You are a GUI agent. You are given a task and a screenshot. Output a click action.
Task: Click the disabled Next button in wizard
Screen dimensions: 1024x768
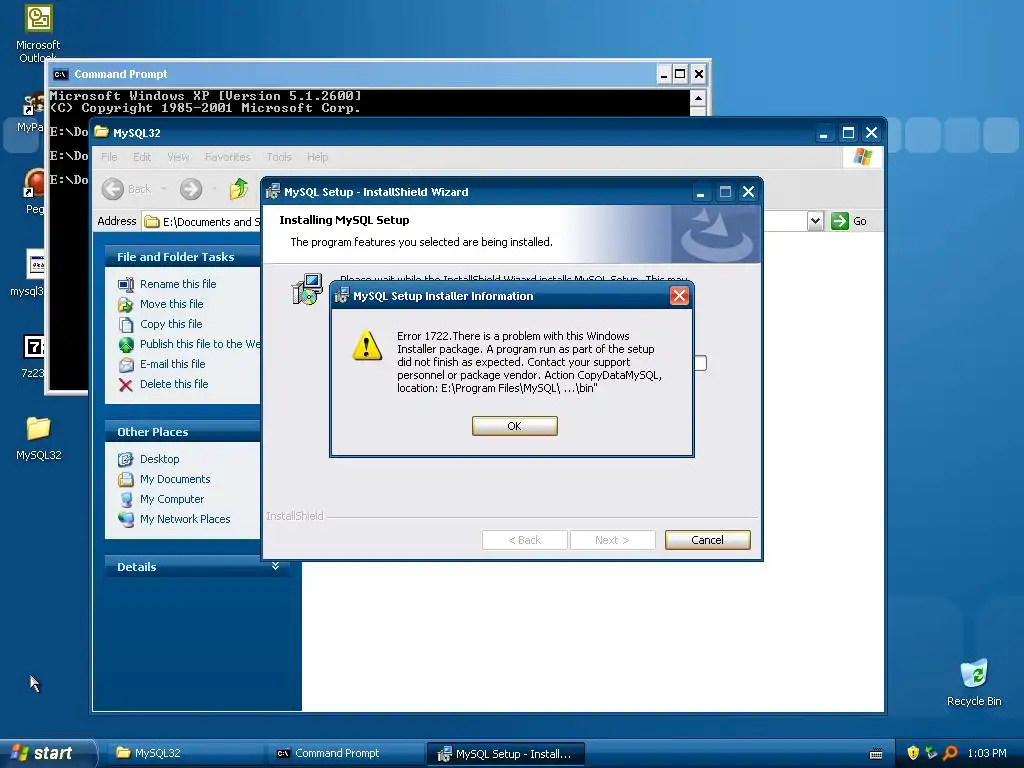pos(612,540)
